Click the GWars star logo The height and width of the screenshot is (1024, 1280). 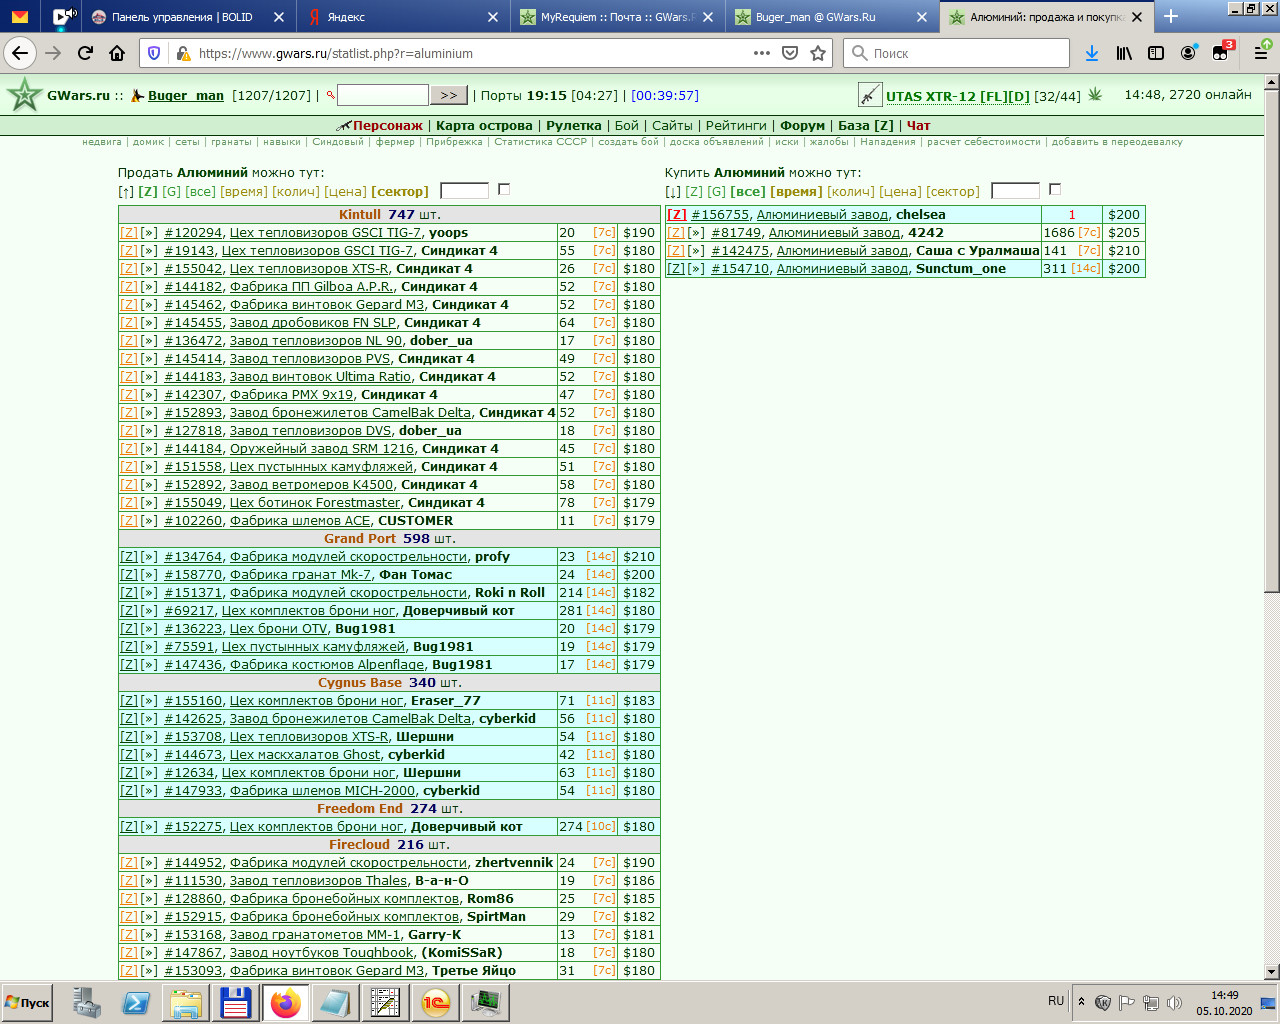[x=23, y=95]
